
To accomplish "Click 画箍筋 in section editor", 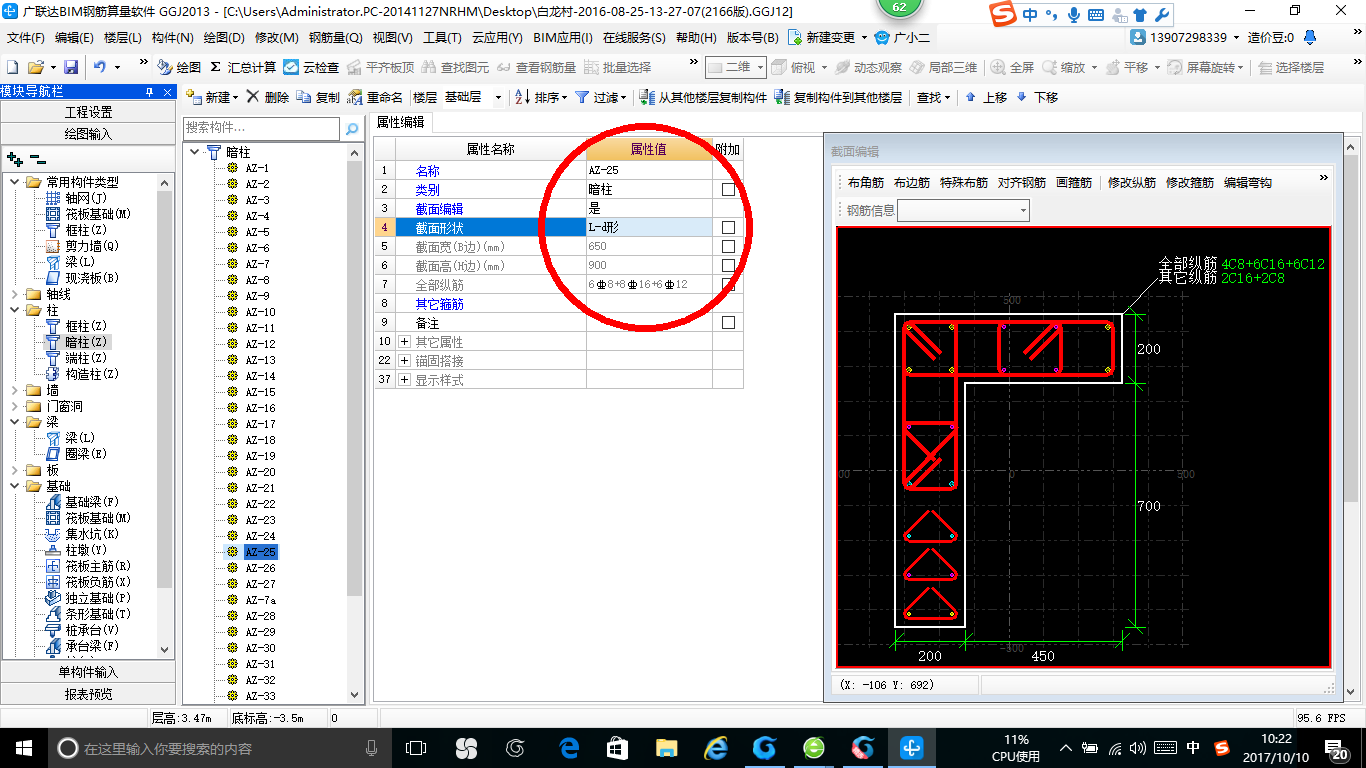I will point(1074,183).
